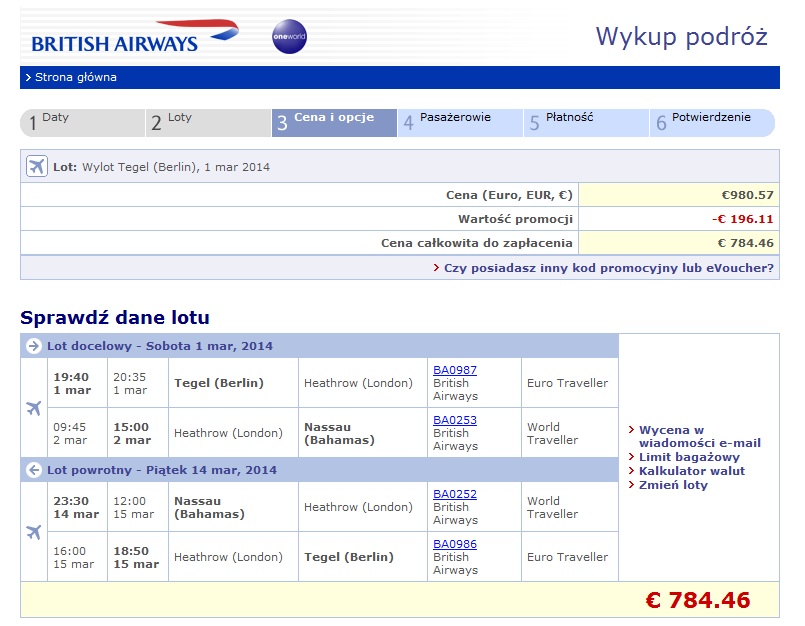Click Euro Traveller in the BA0987 row
The width and height of the screenshot is (805, 626).
point(567,383)
